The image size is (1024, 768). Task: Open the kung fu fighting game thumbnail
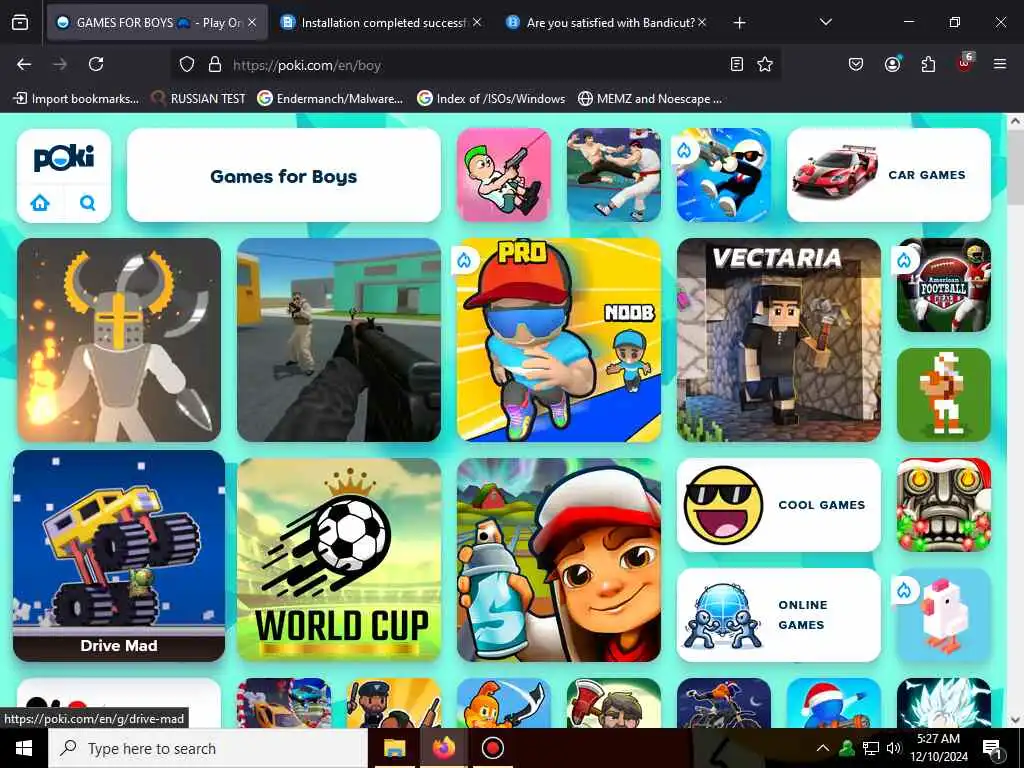[x=614, y=175]
